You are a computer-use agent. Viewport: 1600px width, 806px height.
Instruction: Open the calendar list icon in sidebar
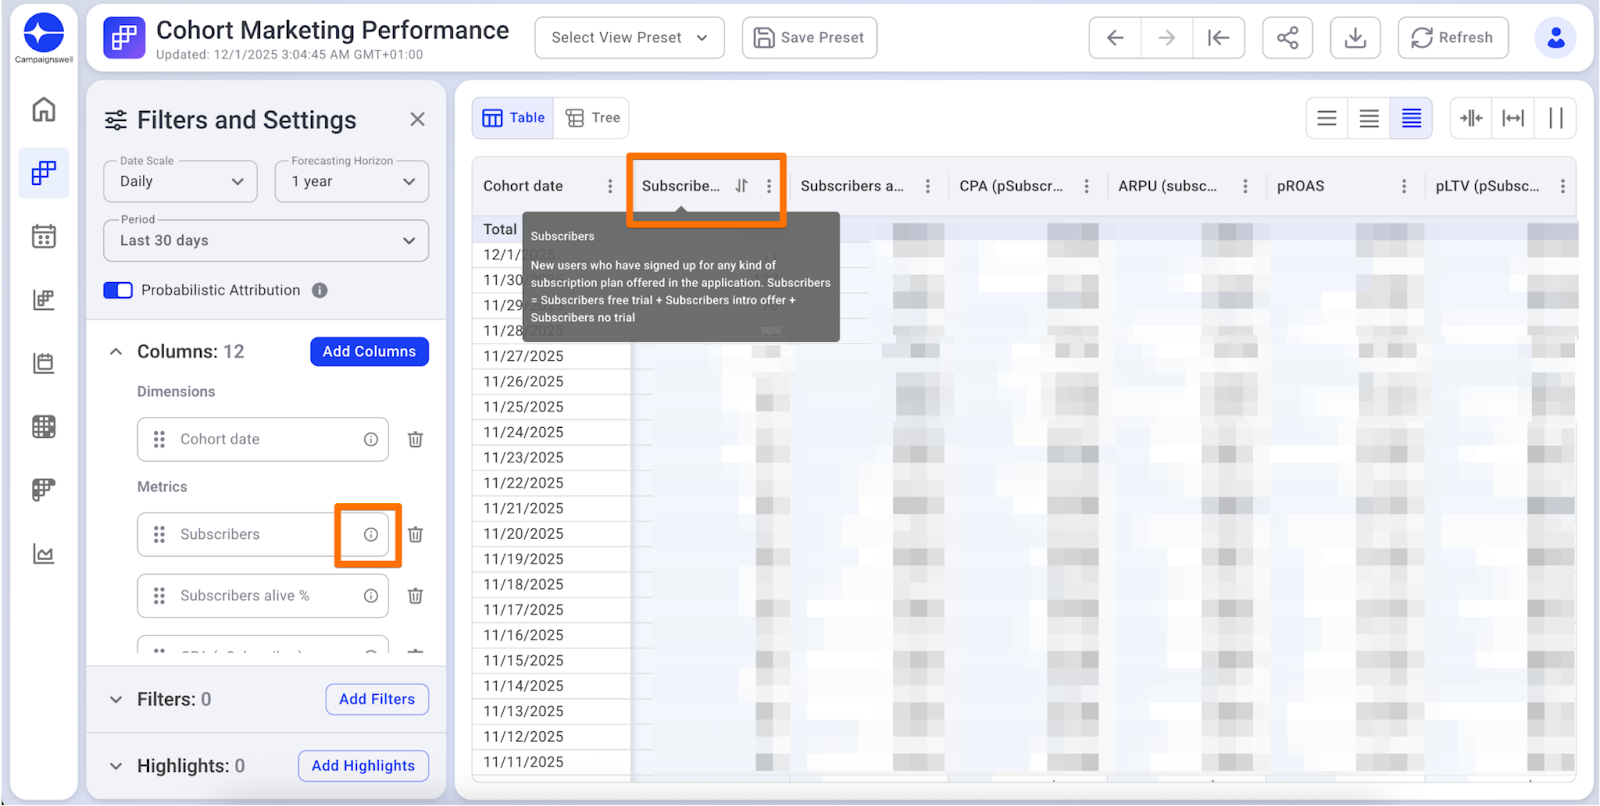pyautogui.click(x=44, y=363)
